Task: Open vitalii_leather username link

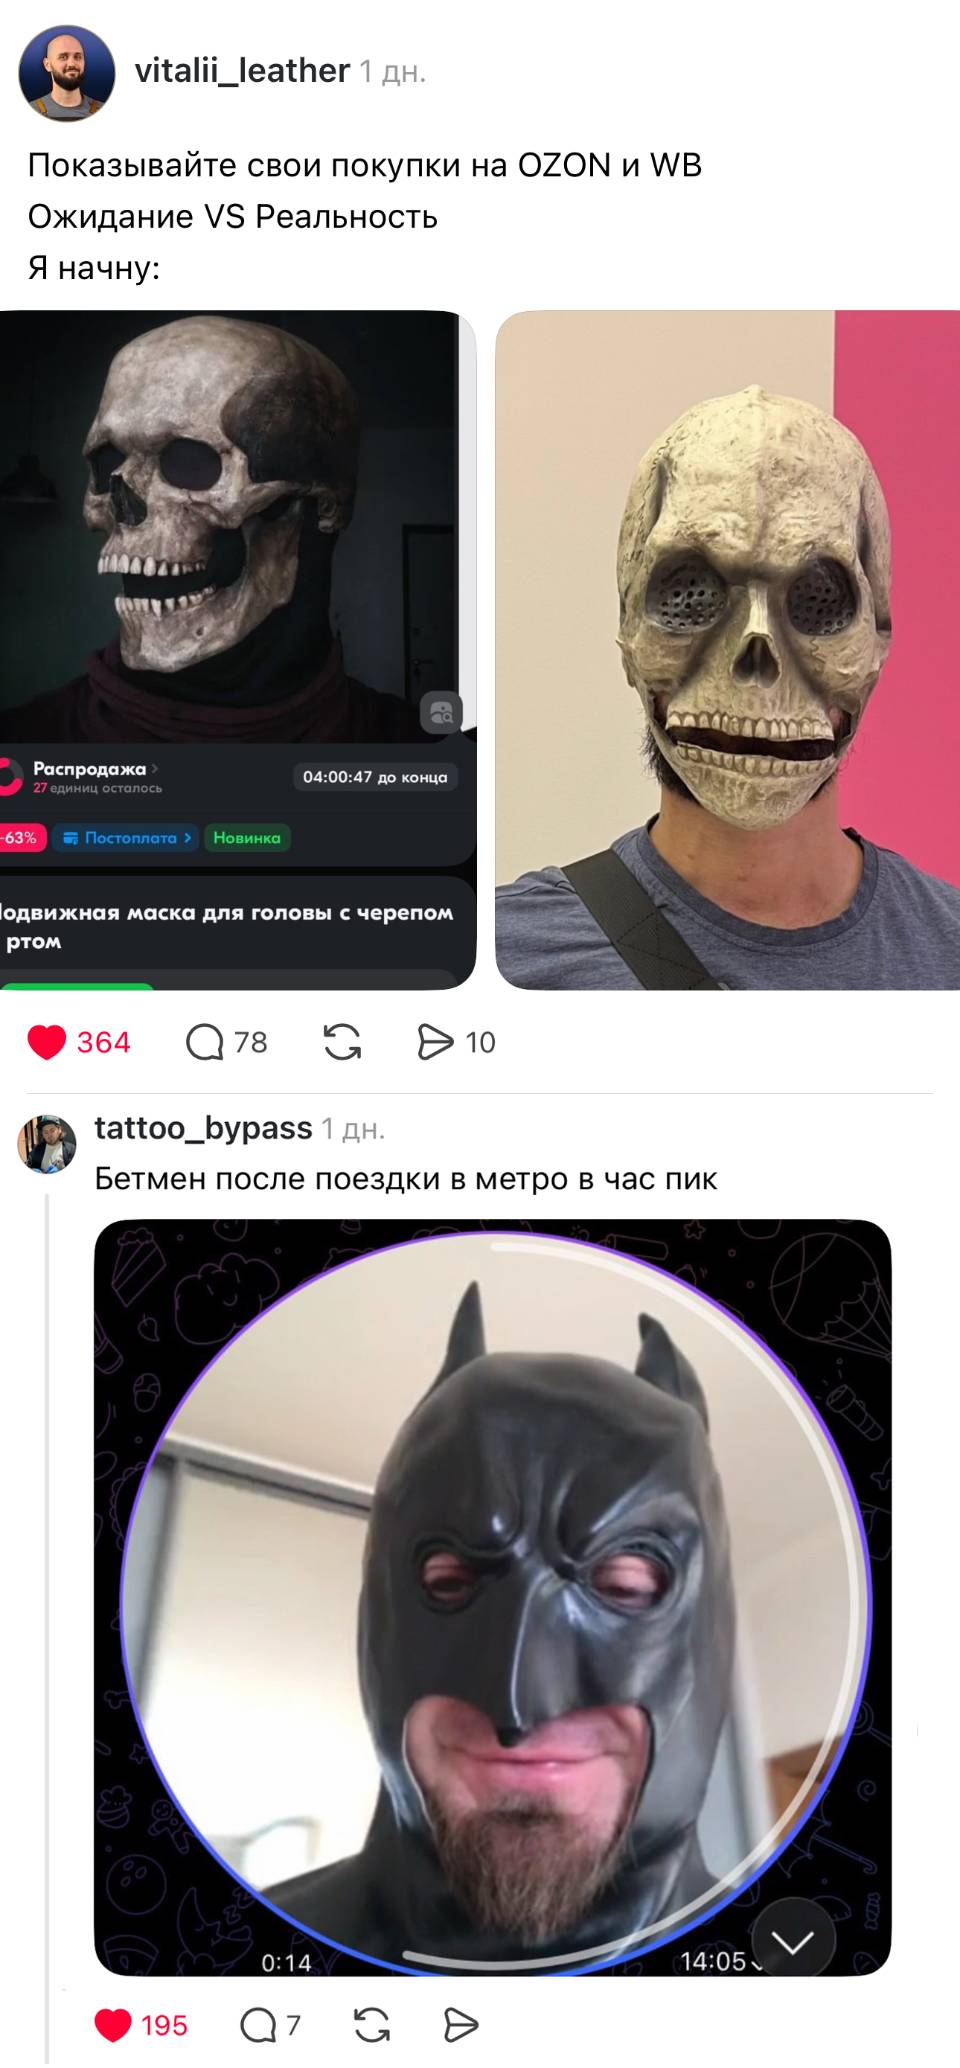Action: pyautogui.click(x=242, y=71)
